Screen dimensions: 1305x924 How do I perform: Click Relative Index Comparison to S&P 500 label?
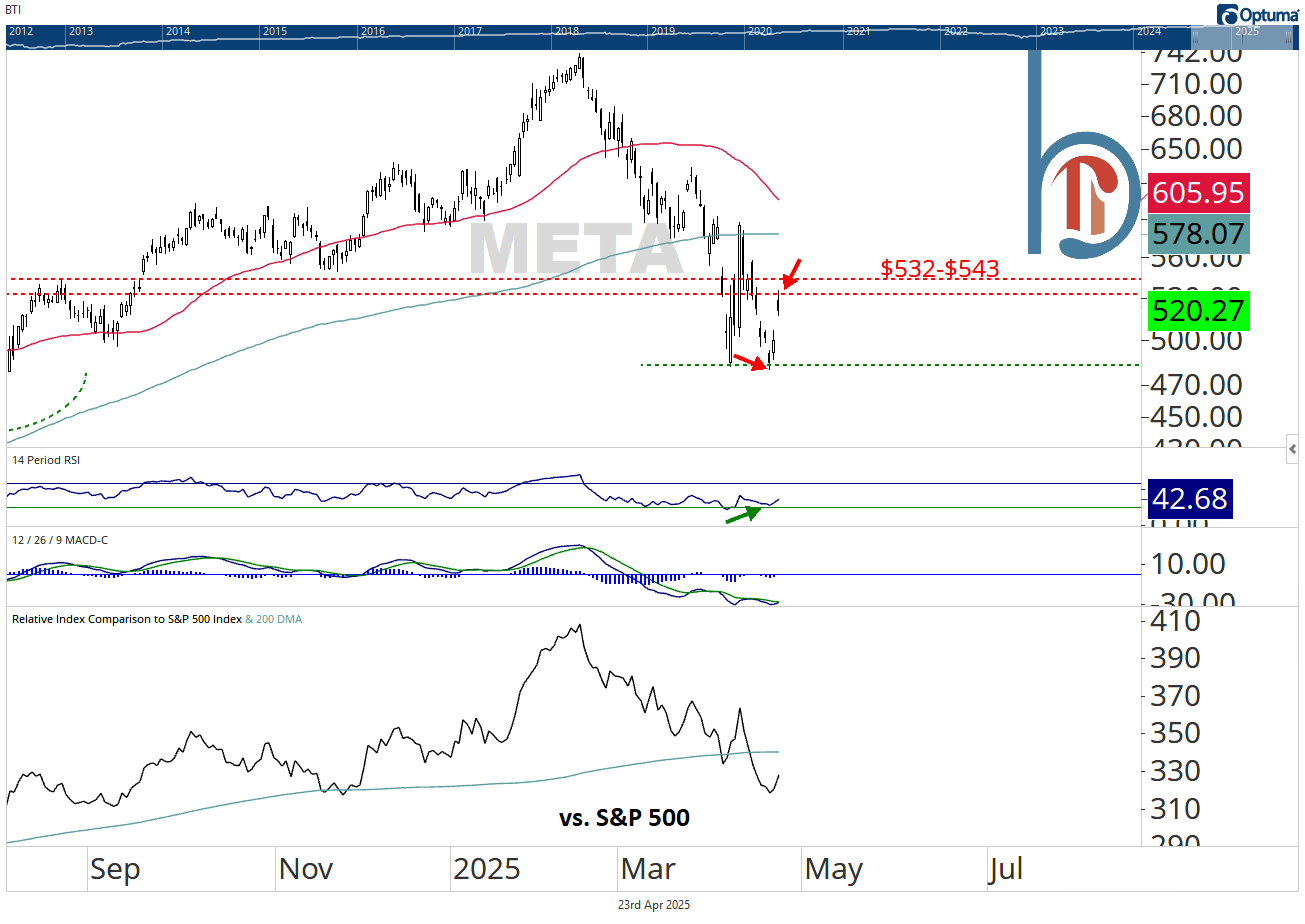126,619
